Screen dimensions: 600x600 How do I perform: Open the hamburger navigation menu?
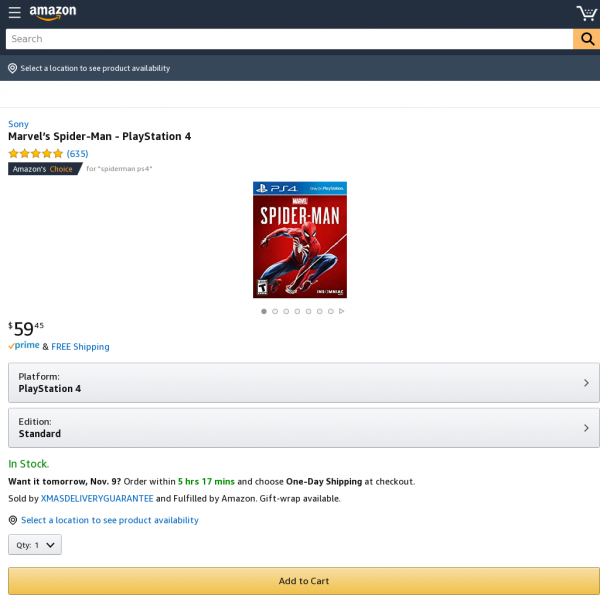[15, 12]
